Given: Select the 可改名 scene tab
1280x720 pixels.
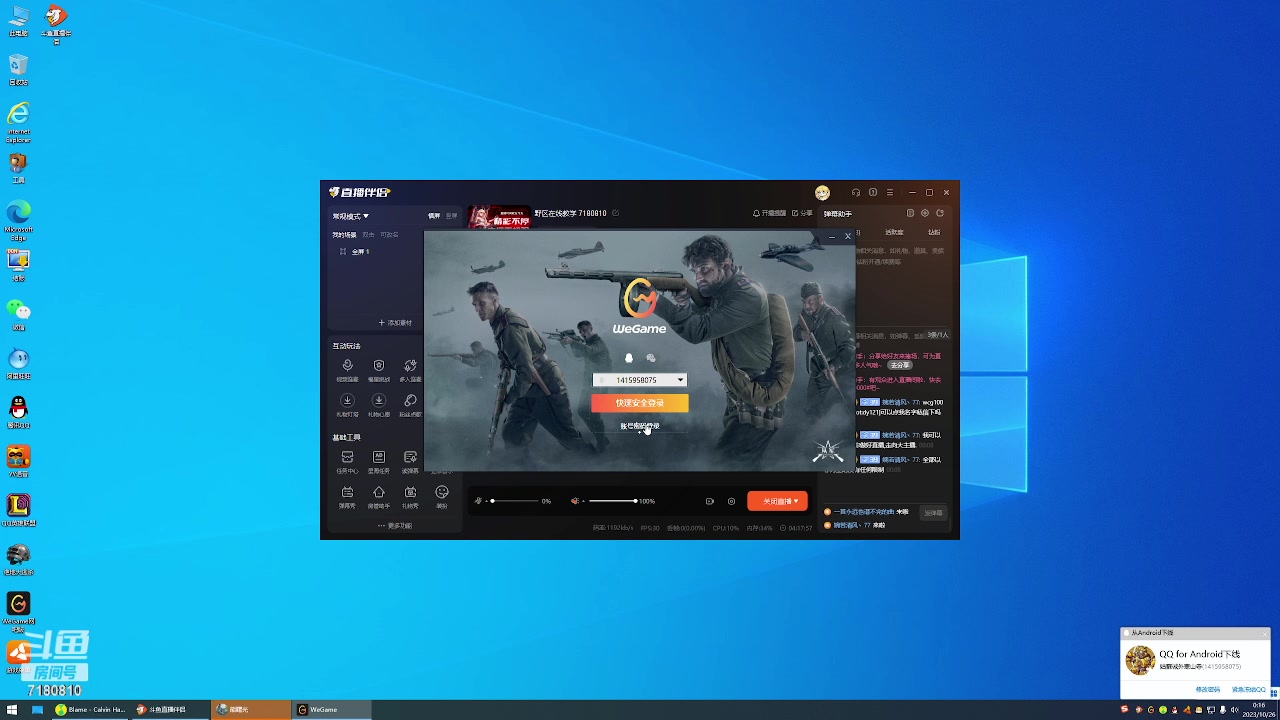Looking at the screenshot, I should (389, 235).
